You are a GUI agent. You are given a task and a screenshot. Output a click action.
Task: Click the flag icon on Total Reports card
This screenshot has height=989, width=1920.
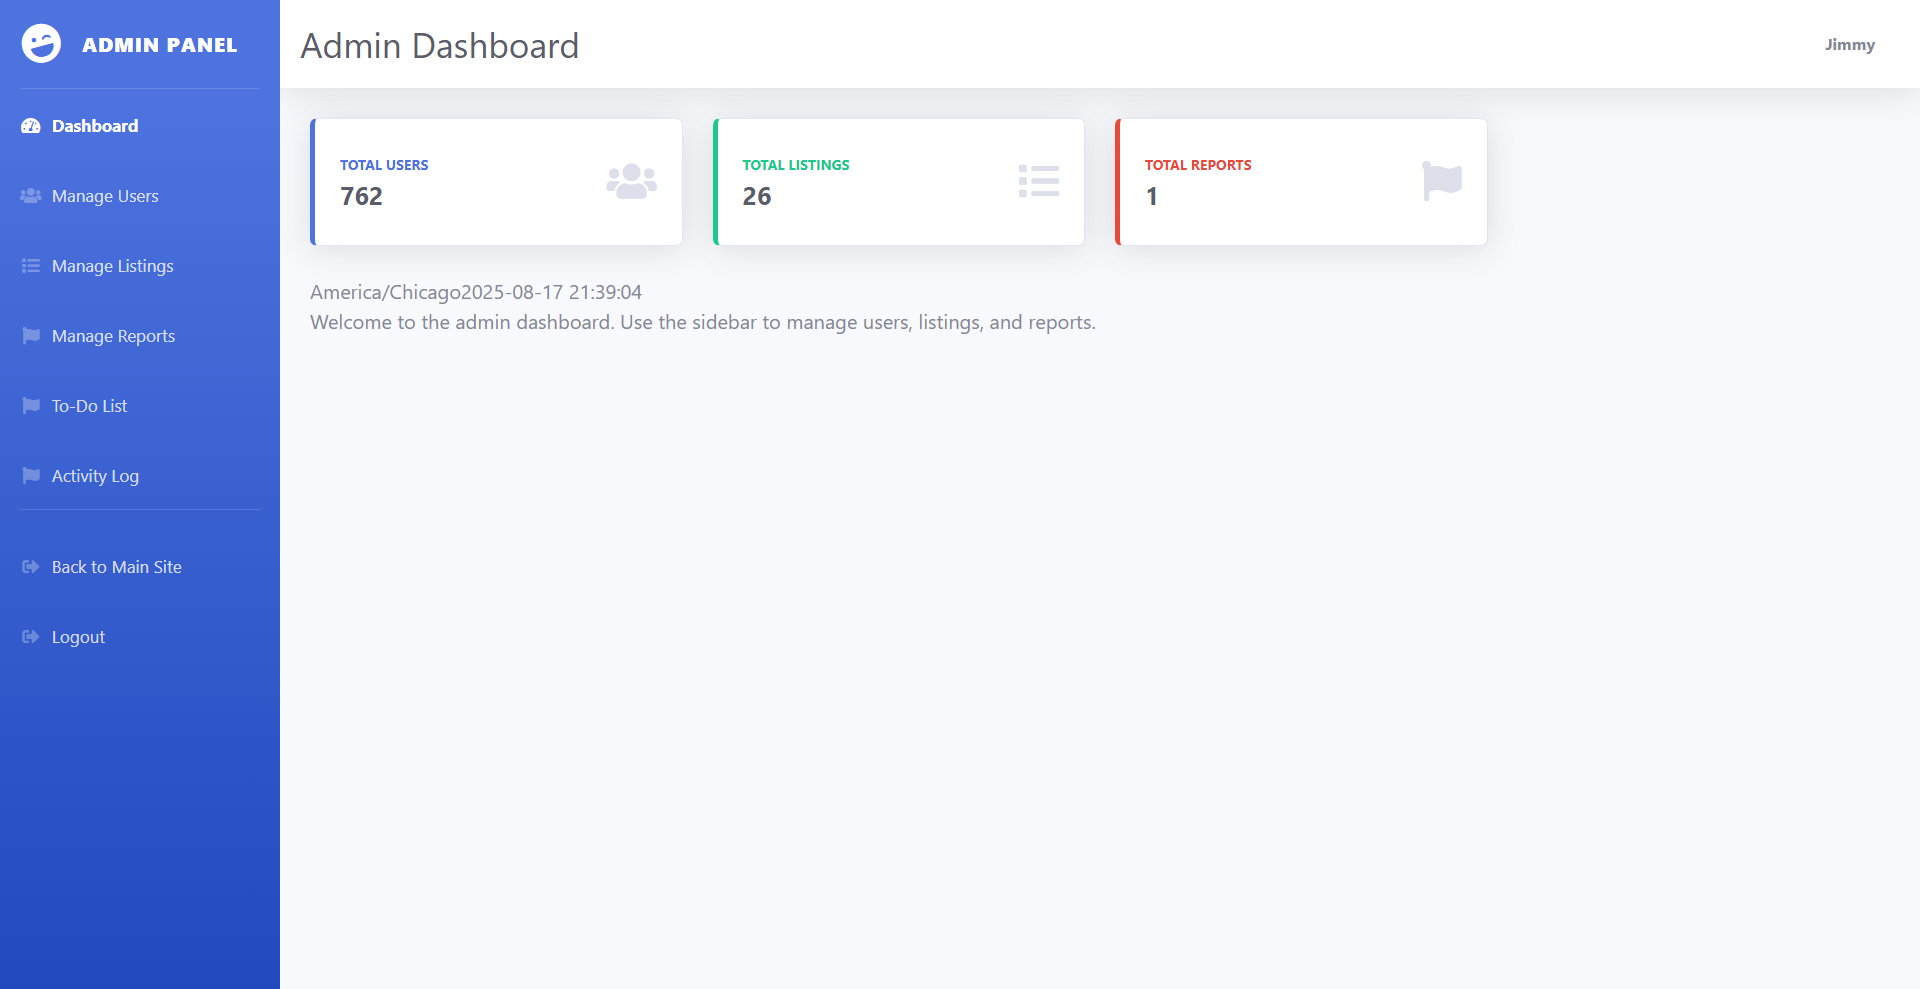(1440, 181)
